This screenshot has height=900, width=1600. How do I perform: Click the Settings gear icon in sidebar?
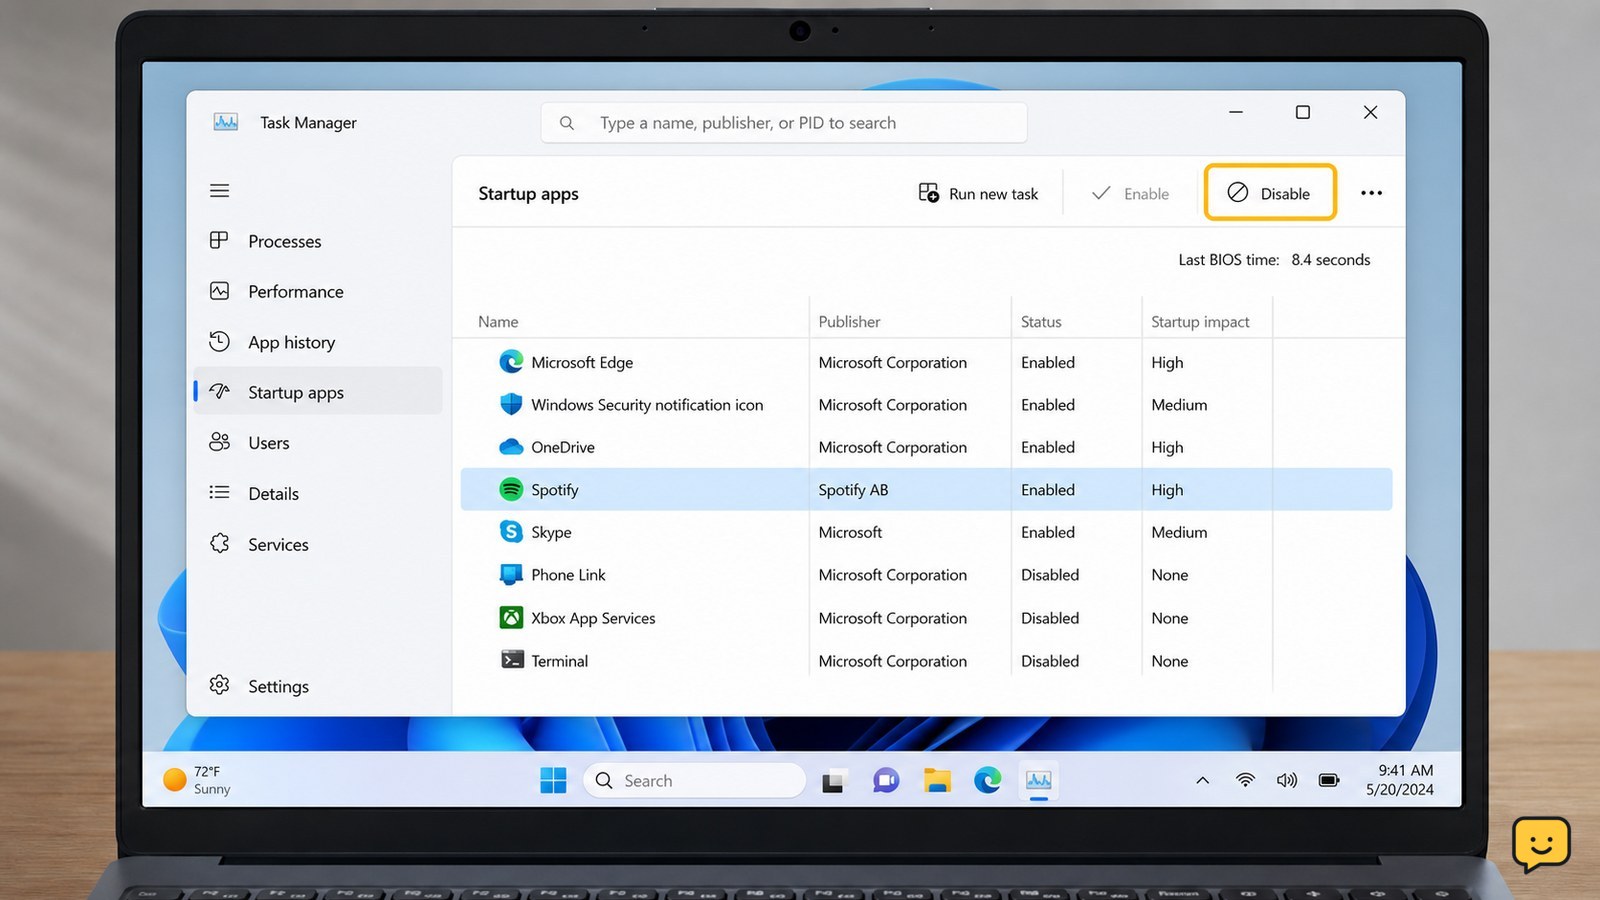pos(219,685)
